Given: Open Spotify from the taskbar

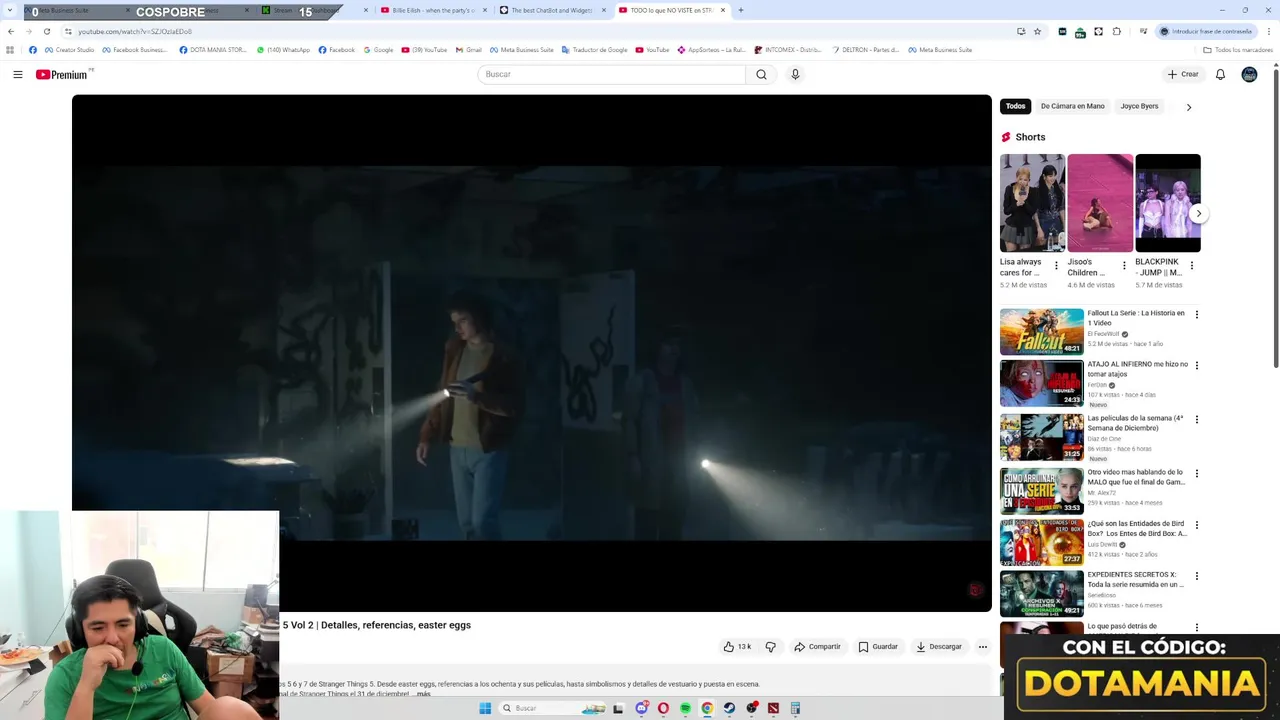Looking at the screenshot, I should pos(685,708).
